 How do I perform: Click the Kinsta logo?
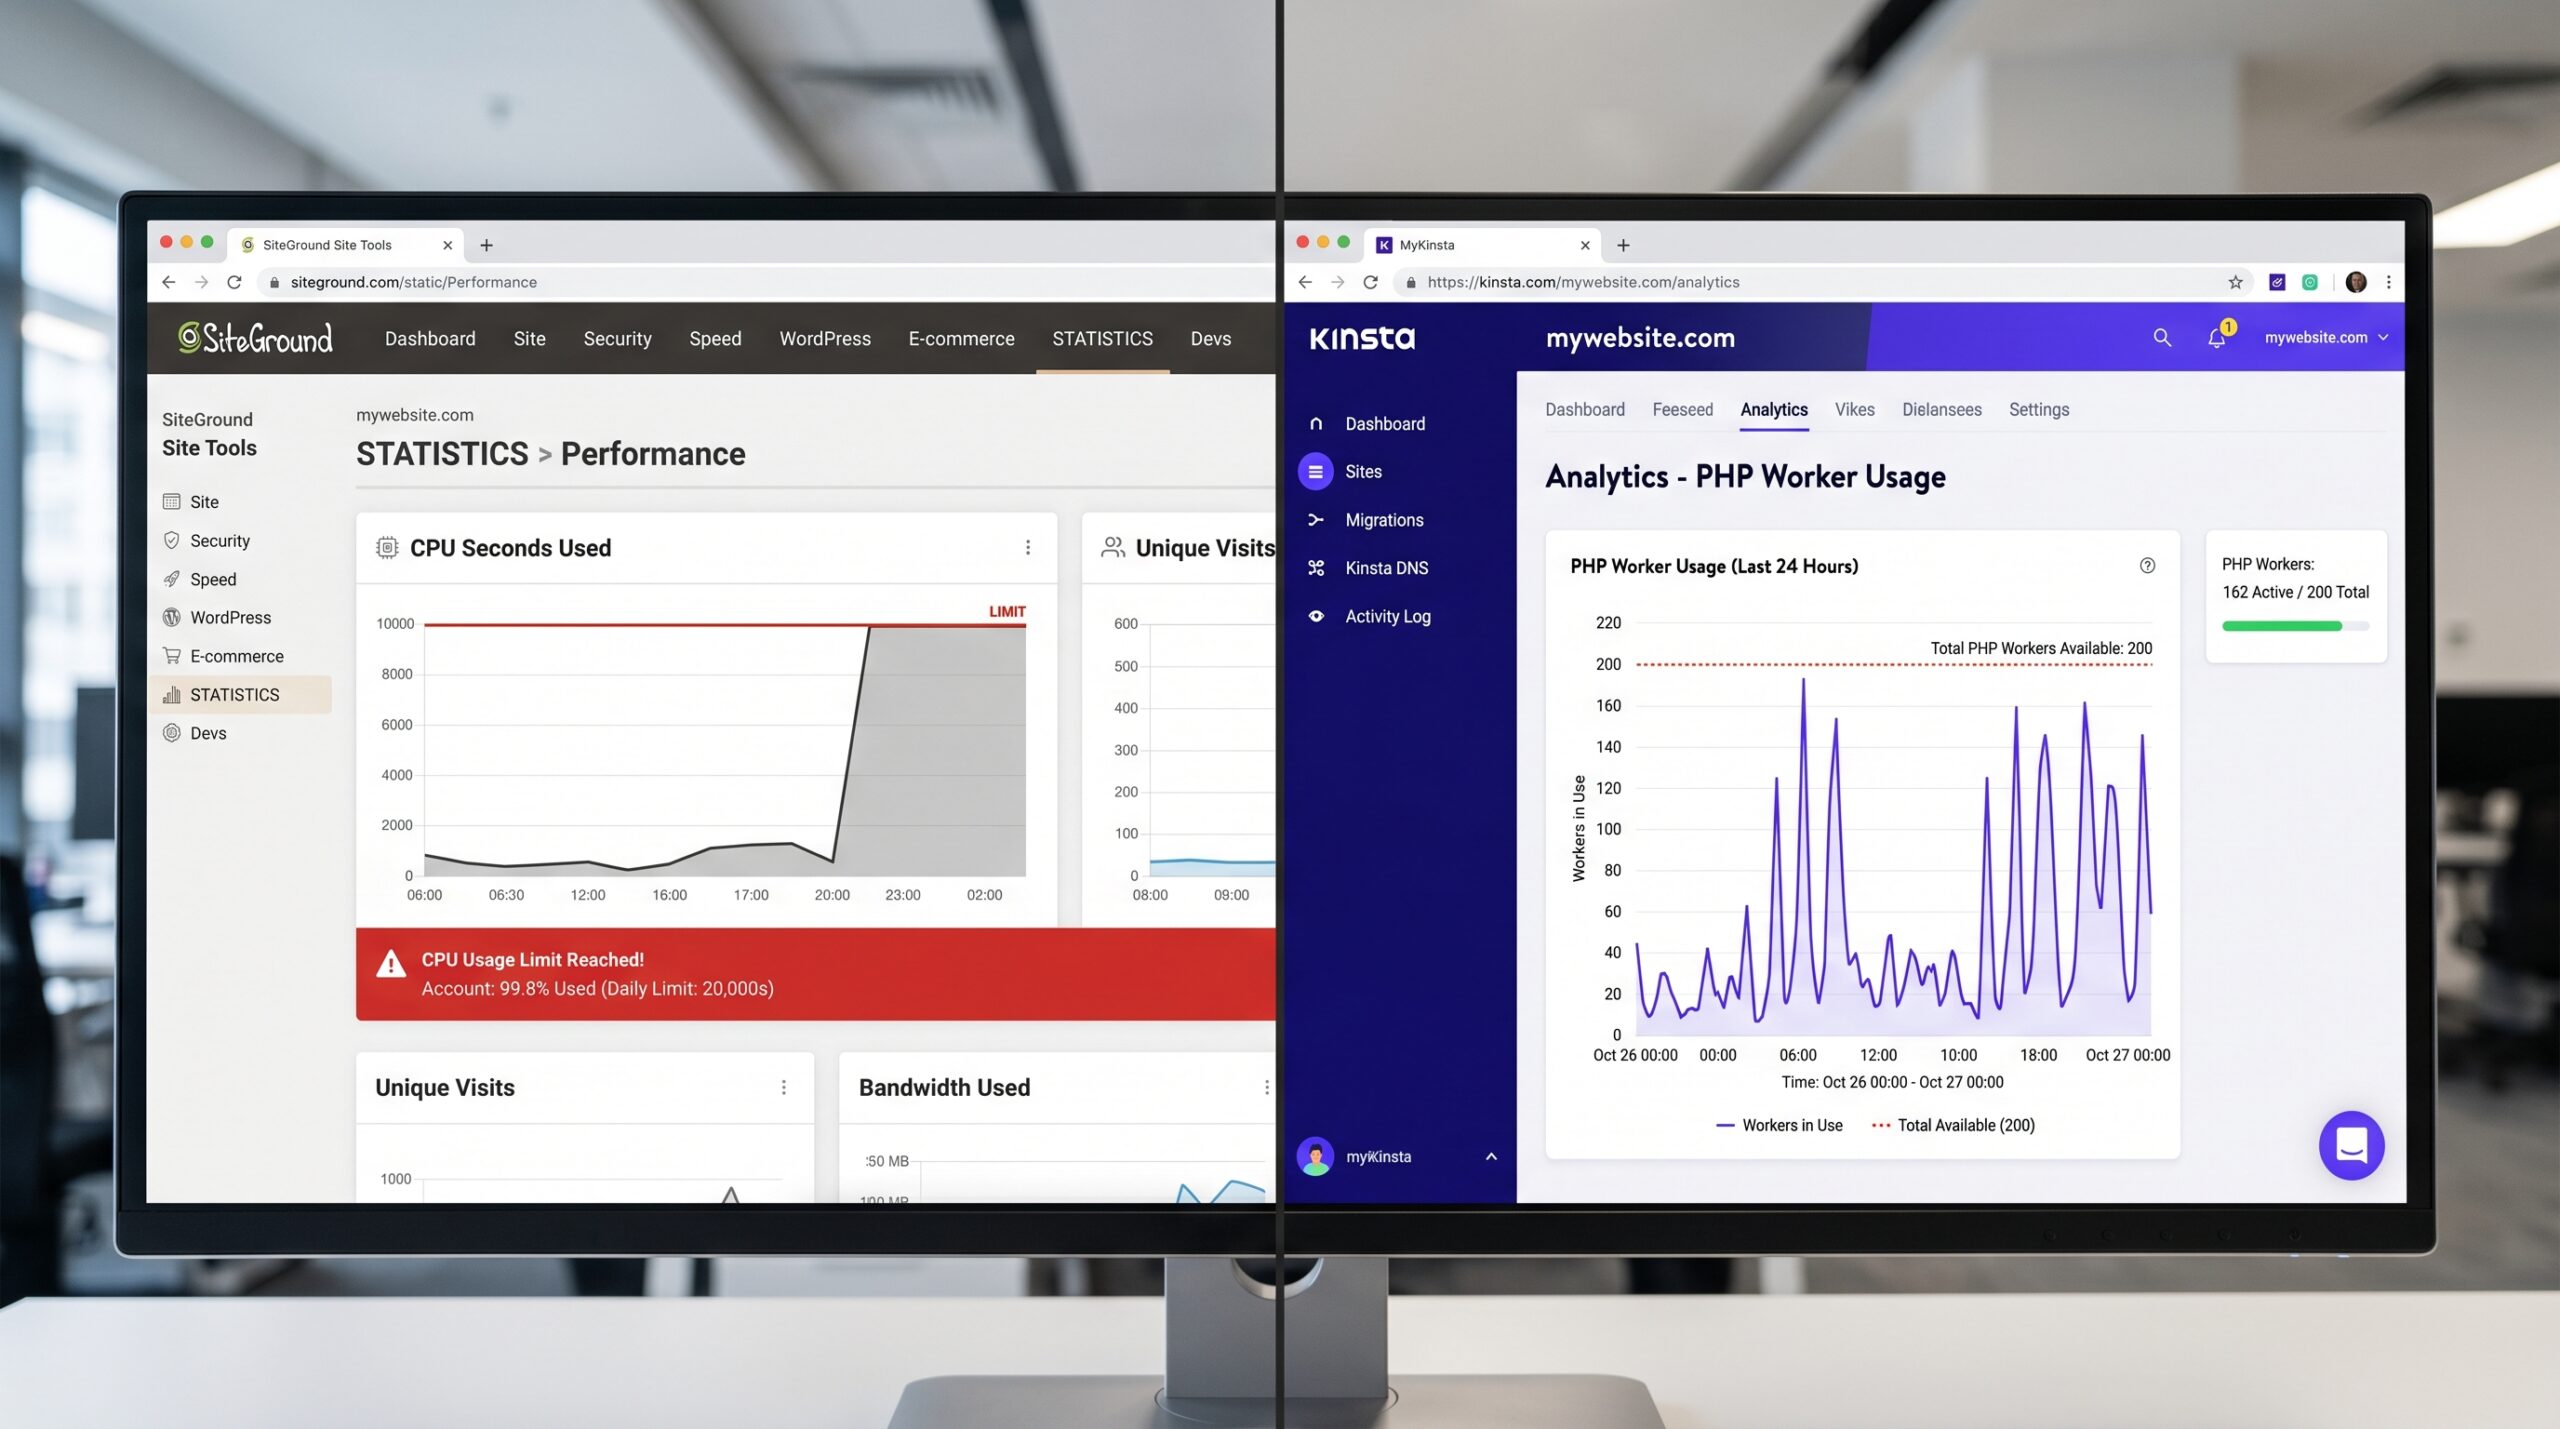(x=1362, y=339)
